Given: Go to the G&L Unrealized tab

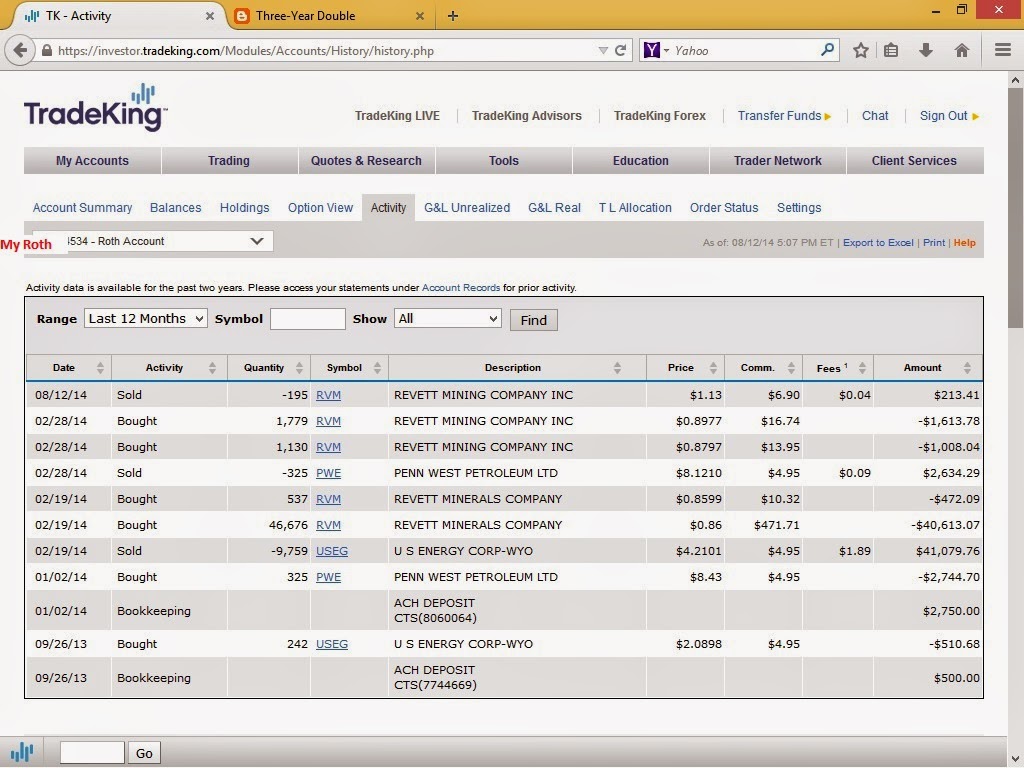Looking at the screenshot, I should pyautogui.click(x=467, y=208).
